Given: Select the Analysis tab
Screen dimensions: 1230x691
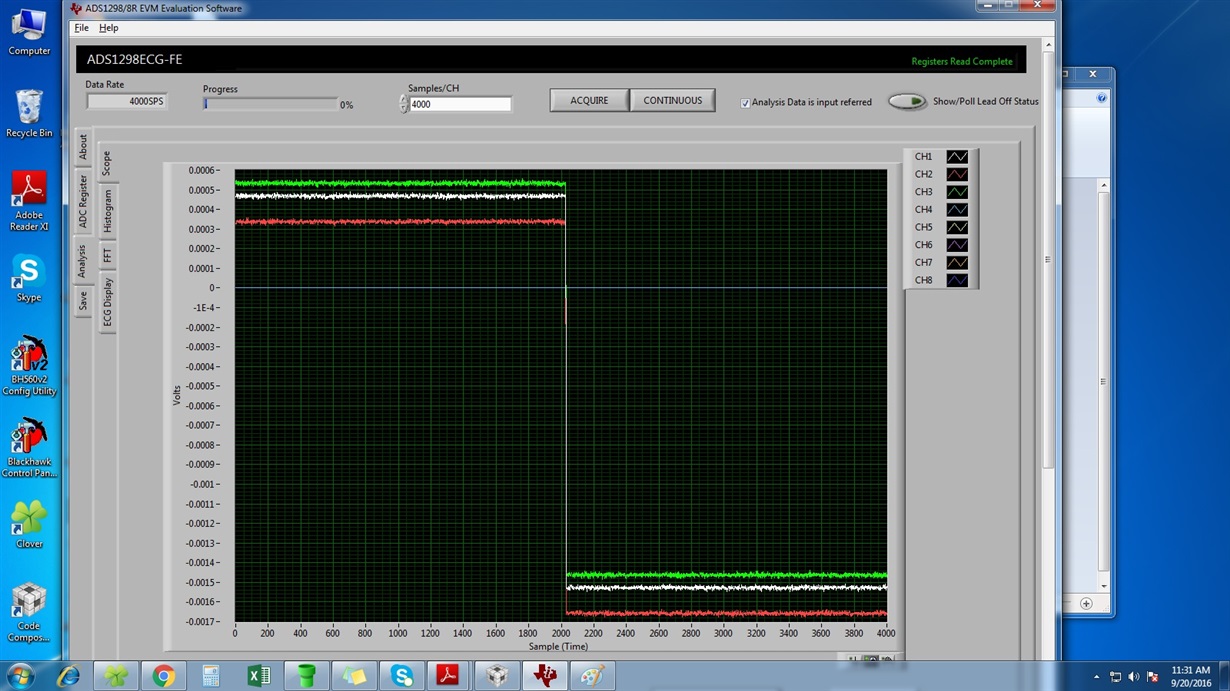Looking at the screenshot, I should 83,260.
